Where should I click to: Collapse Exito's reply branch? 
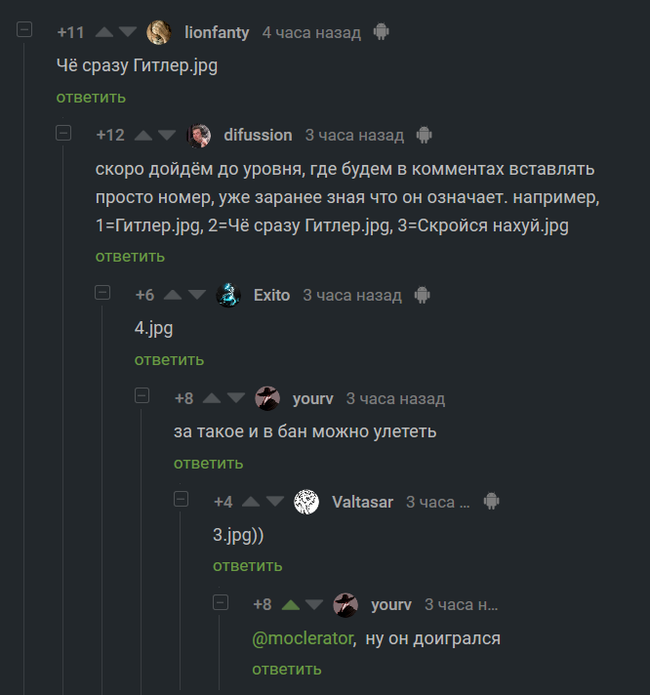click(102, 292)
